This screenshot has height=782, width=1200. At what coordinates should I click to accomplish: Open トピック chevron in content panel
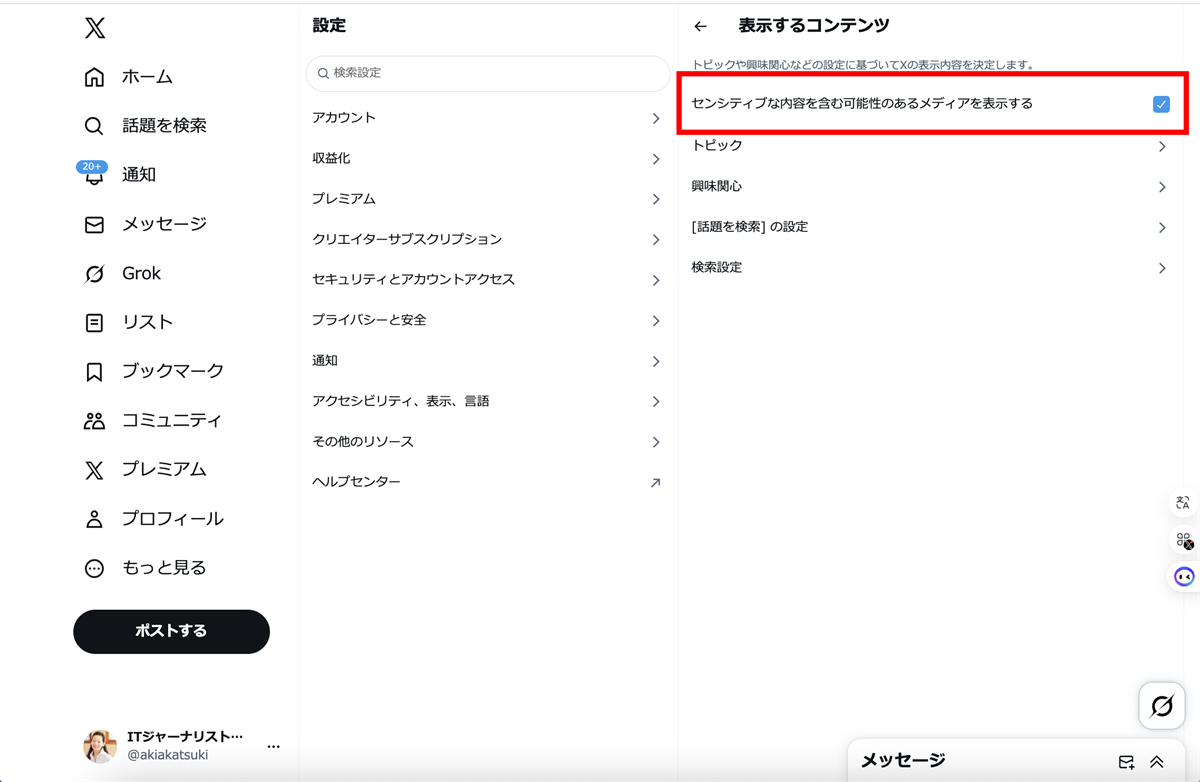pos(1162,146)
